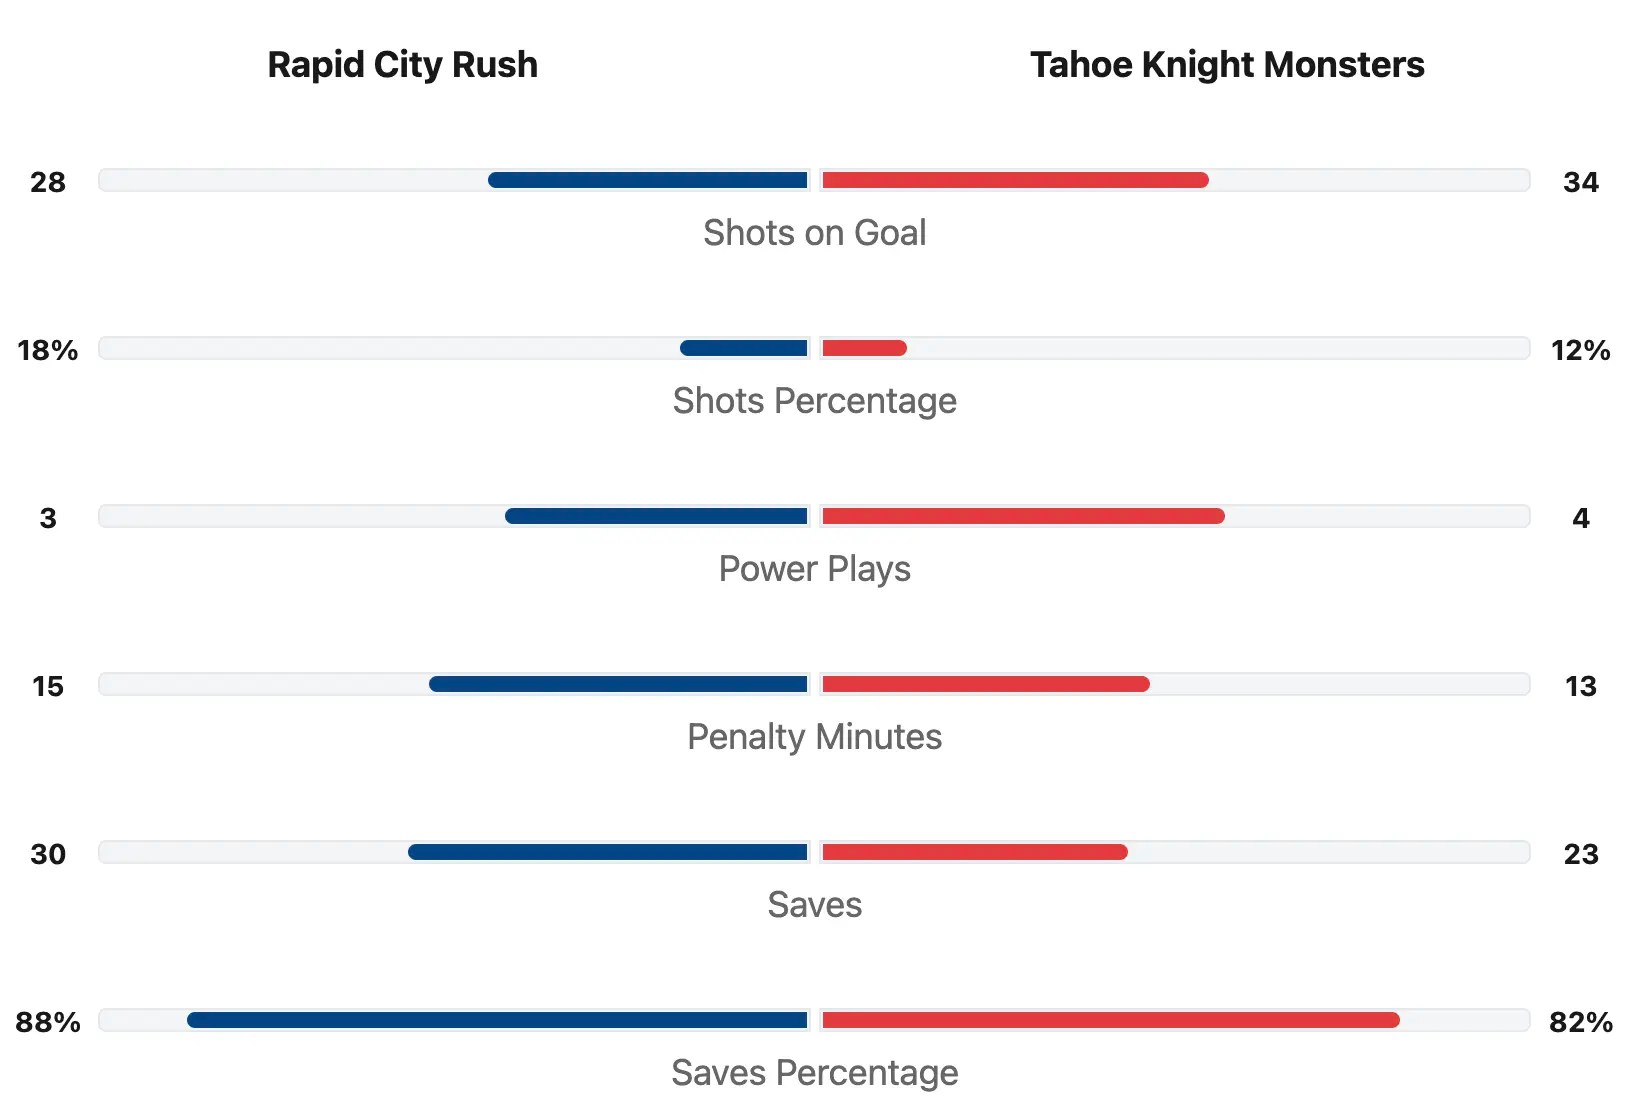Click the Penalty Minutes stat label
The height and width of the screenshot is (1100, 1631).
[x=814, y=737]
